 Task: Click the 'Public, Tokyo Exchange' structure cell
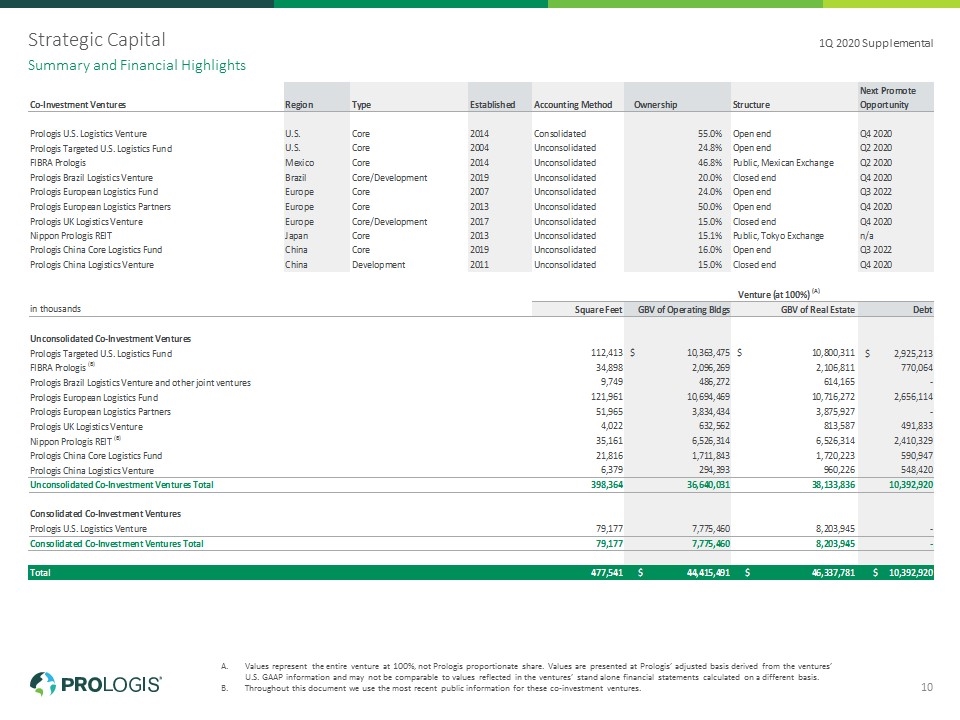[778, 236]
